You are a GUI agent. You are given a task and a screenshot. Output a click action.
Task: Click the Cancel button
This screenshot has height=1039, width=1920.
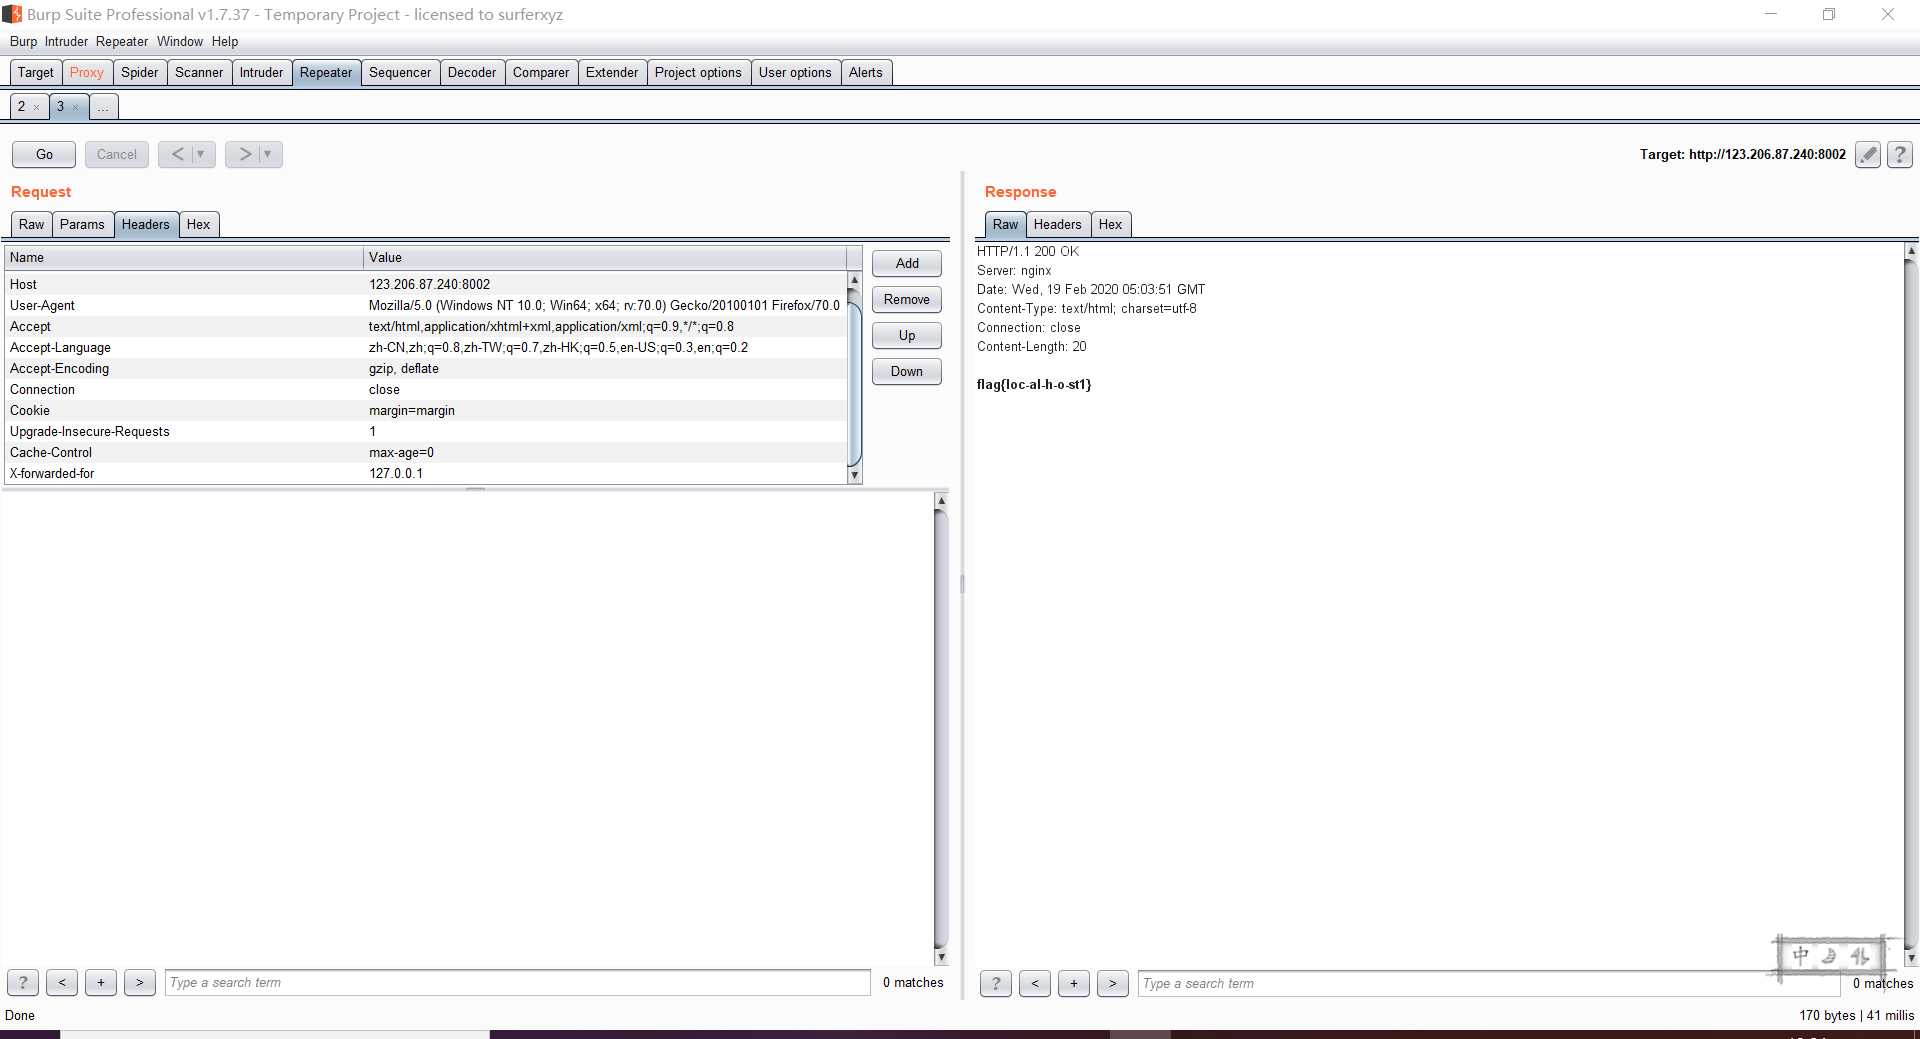click(117, 154)
